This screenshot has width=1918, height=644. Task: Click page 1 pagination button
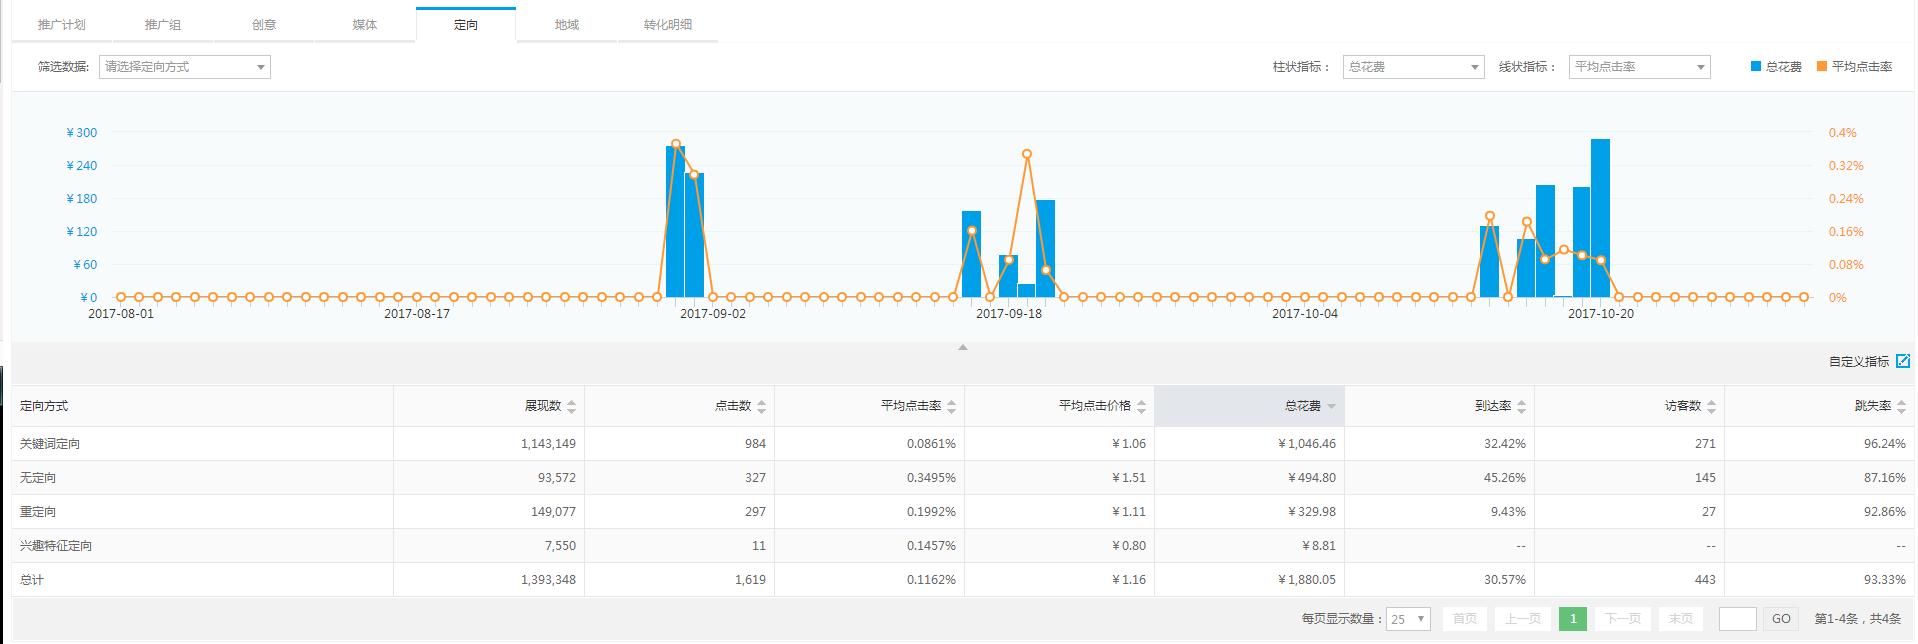(x=1572, y=619)
